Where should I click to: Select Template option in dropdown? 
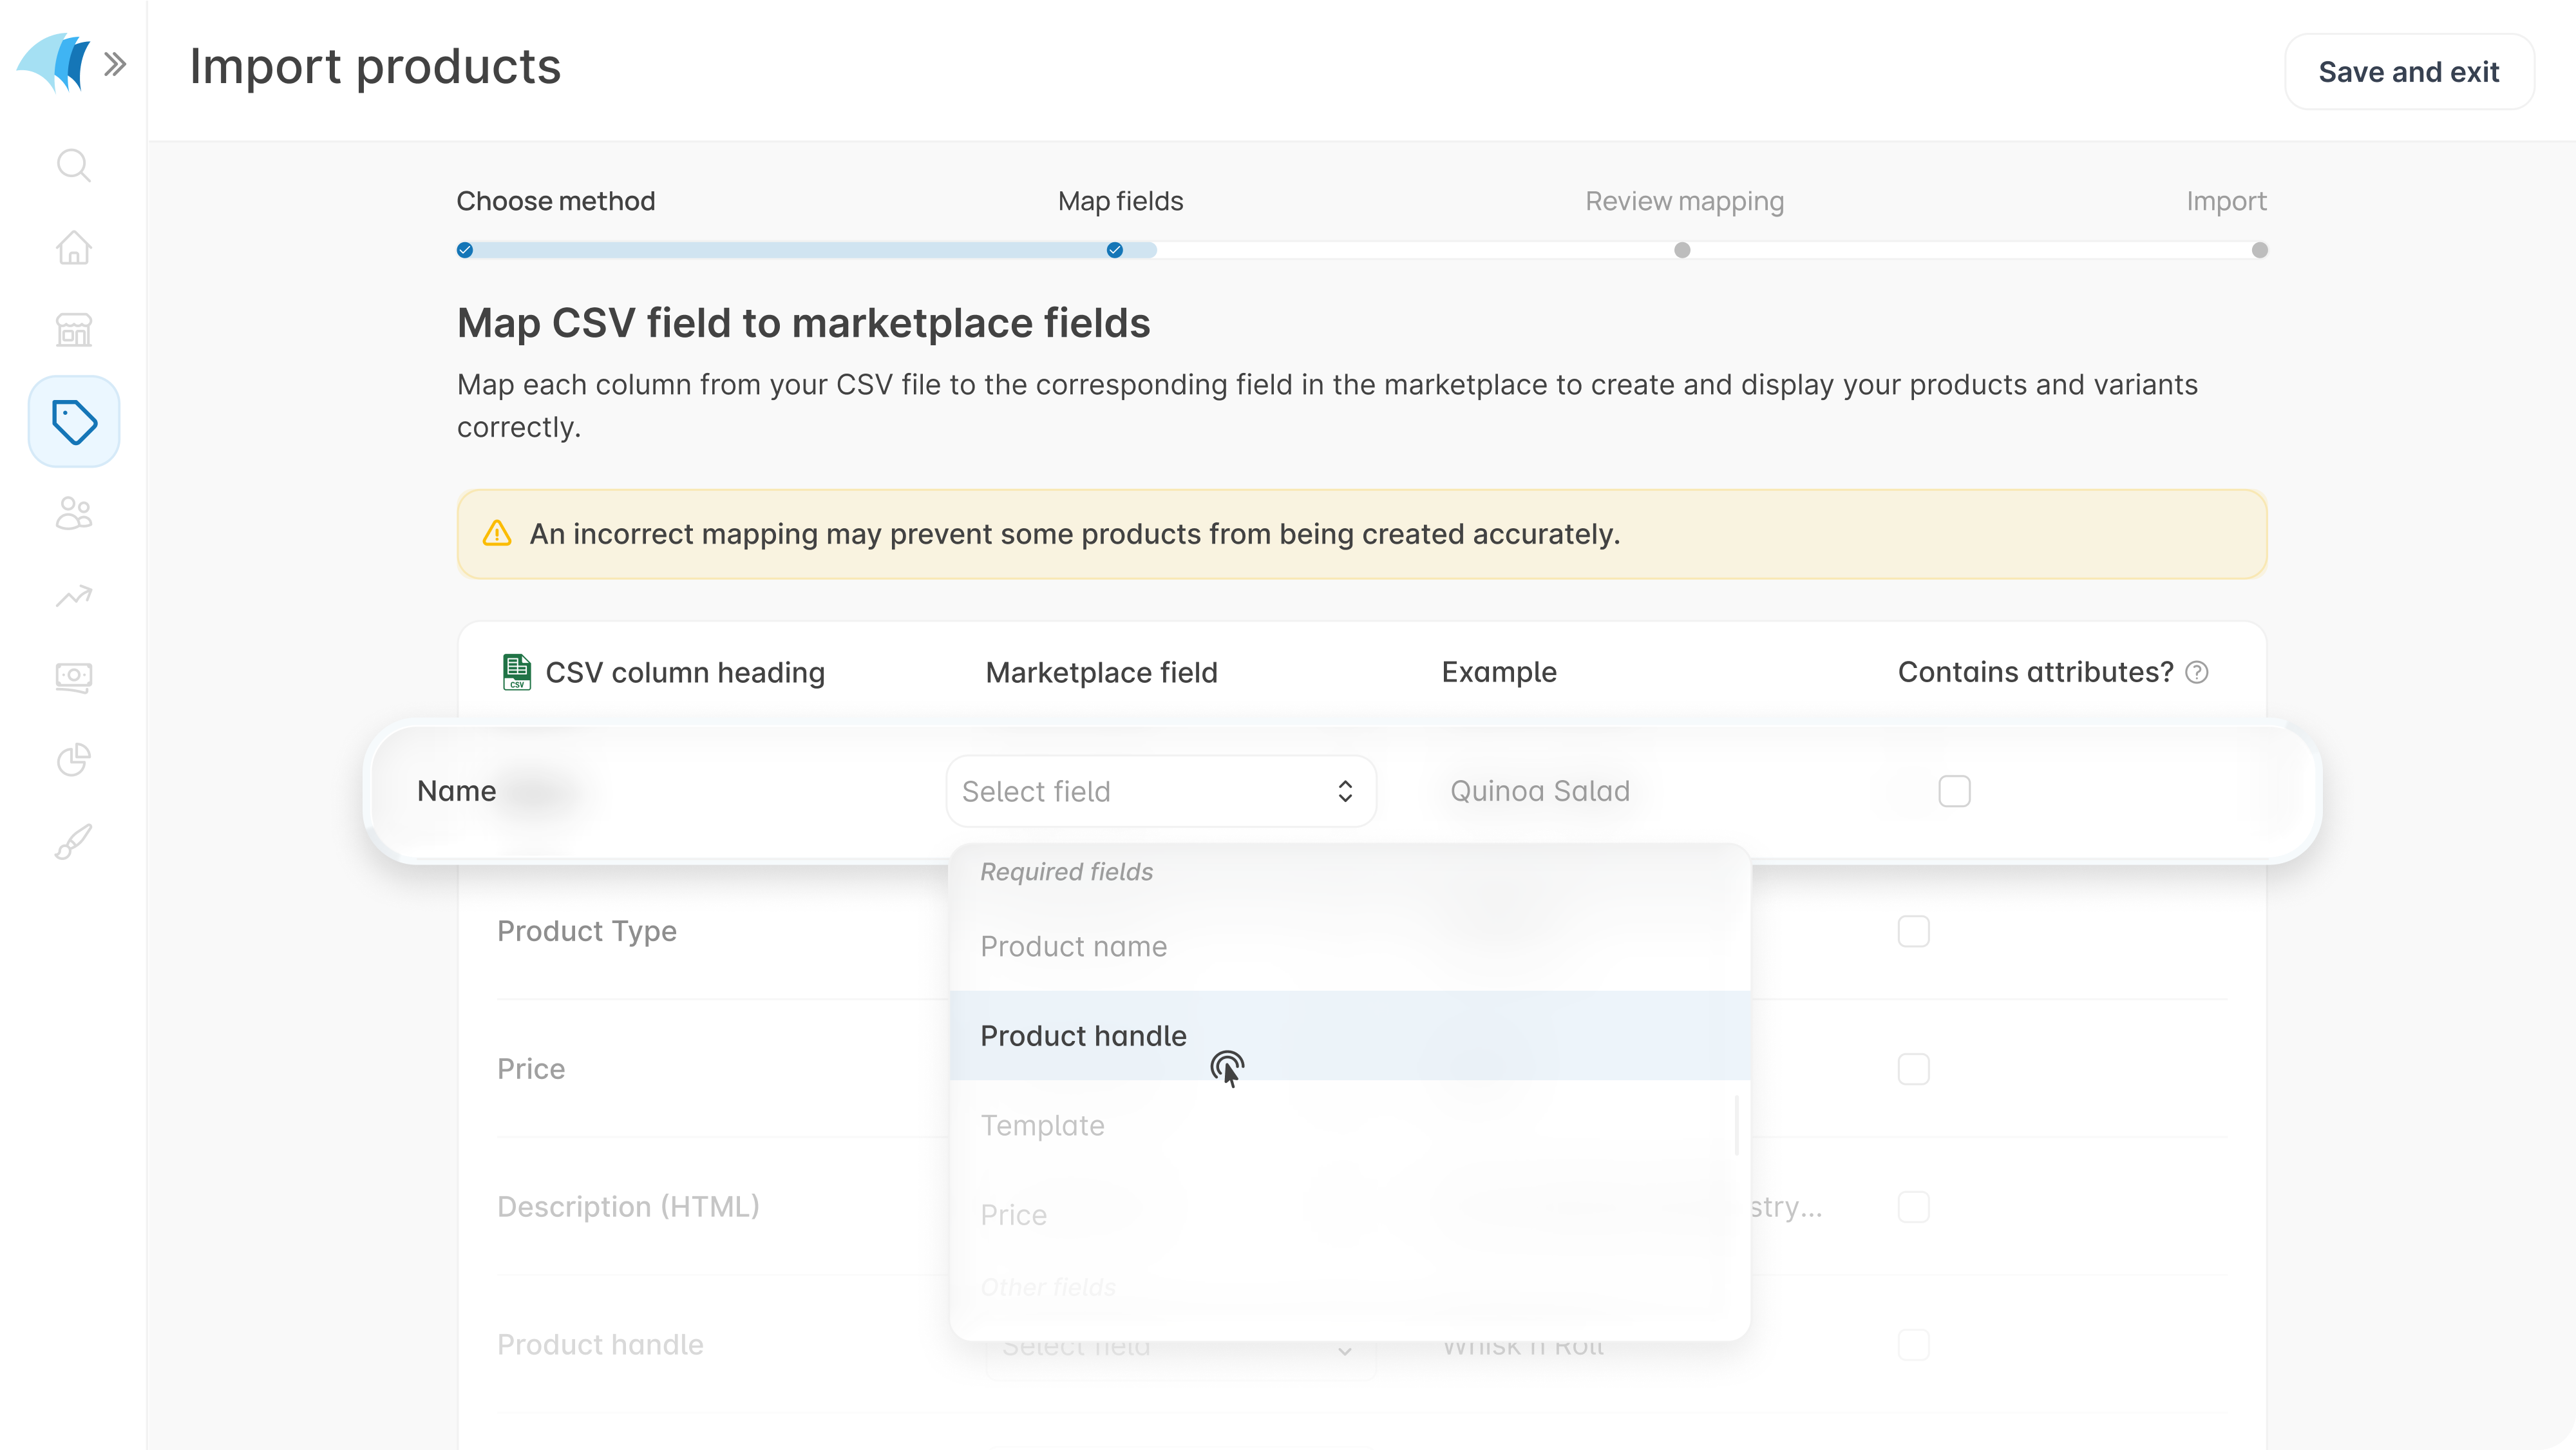pos(1042,1125)
